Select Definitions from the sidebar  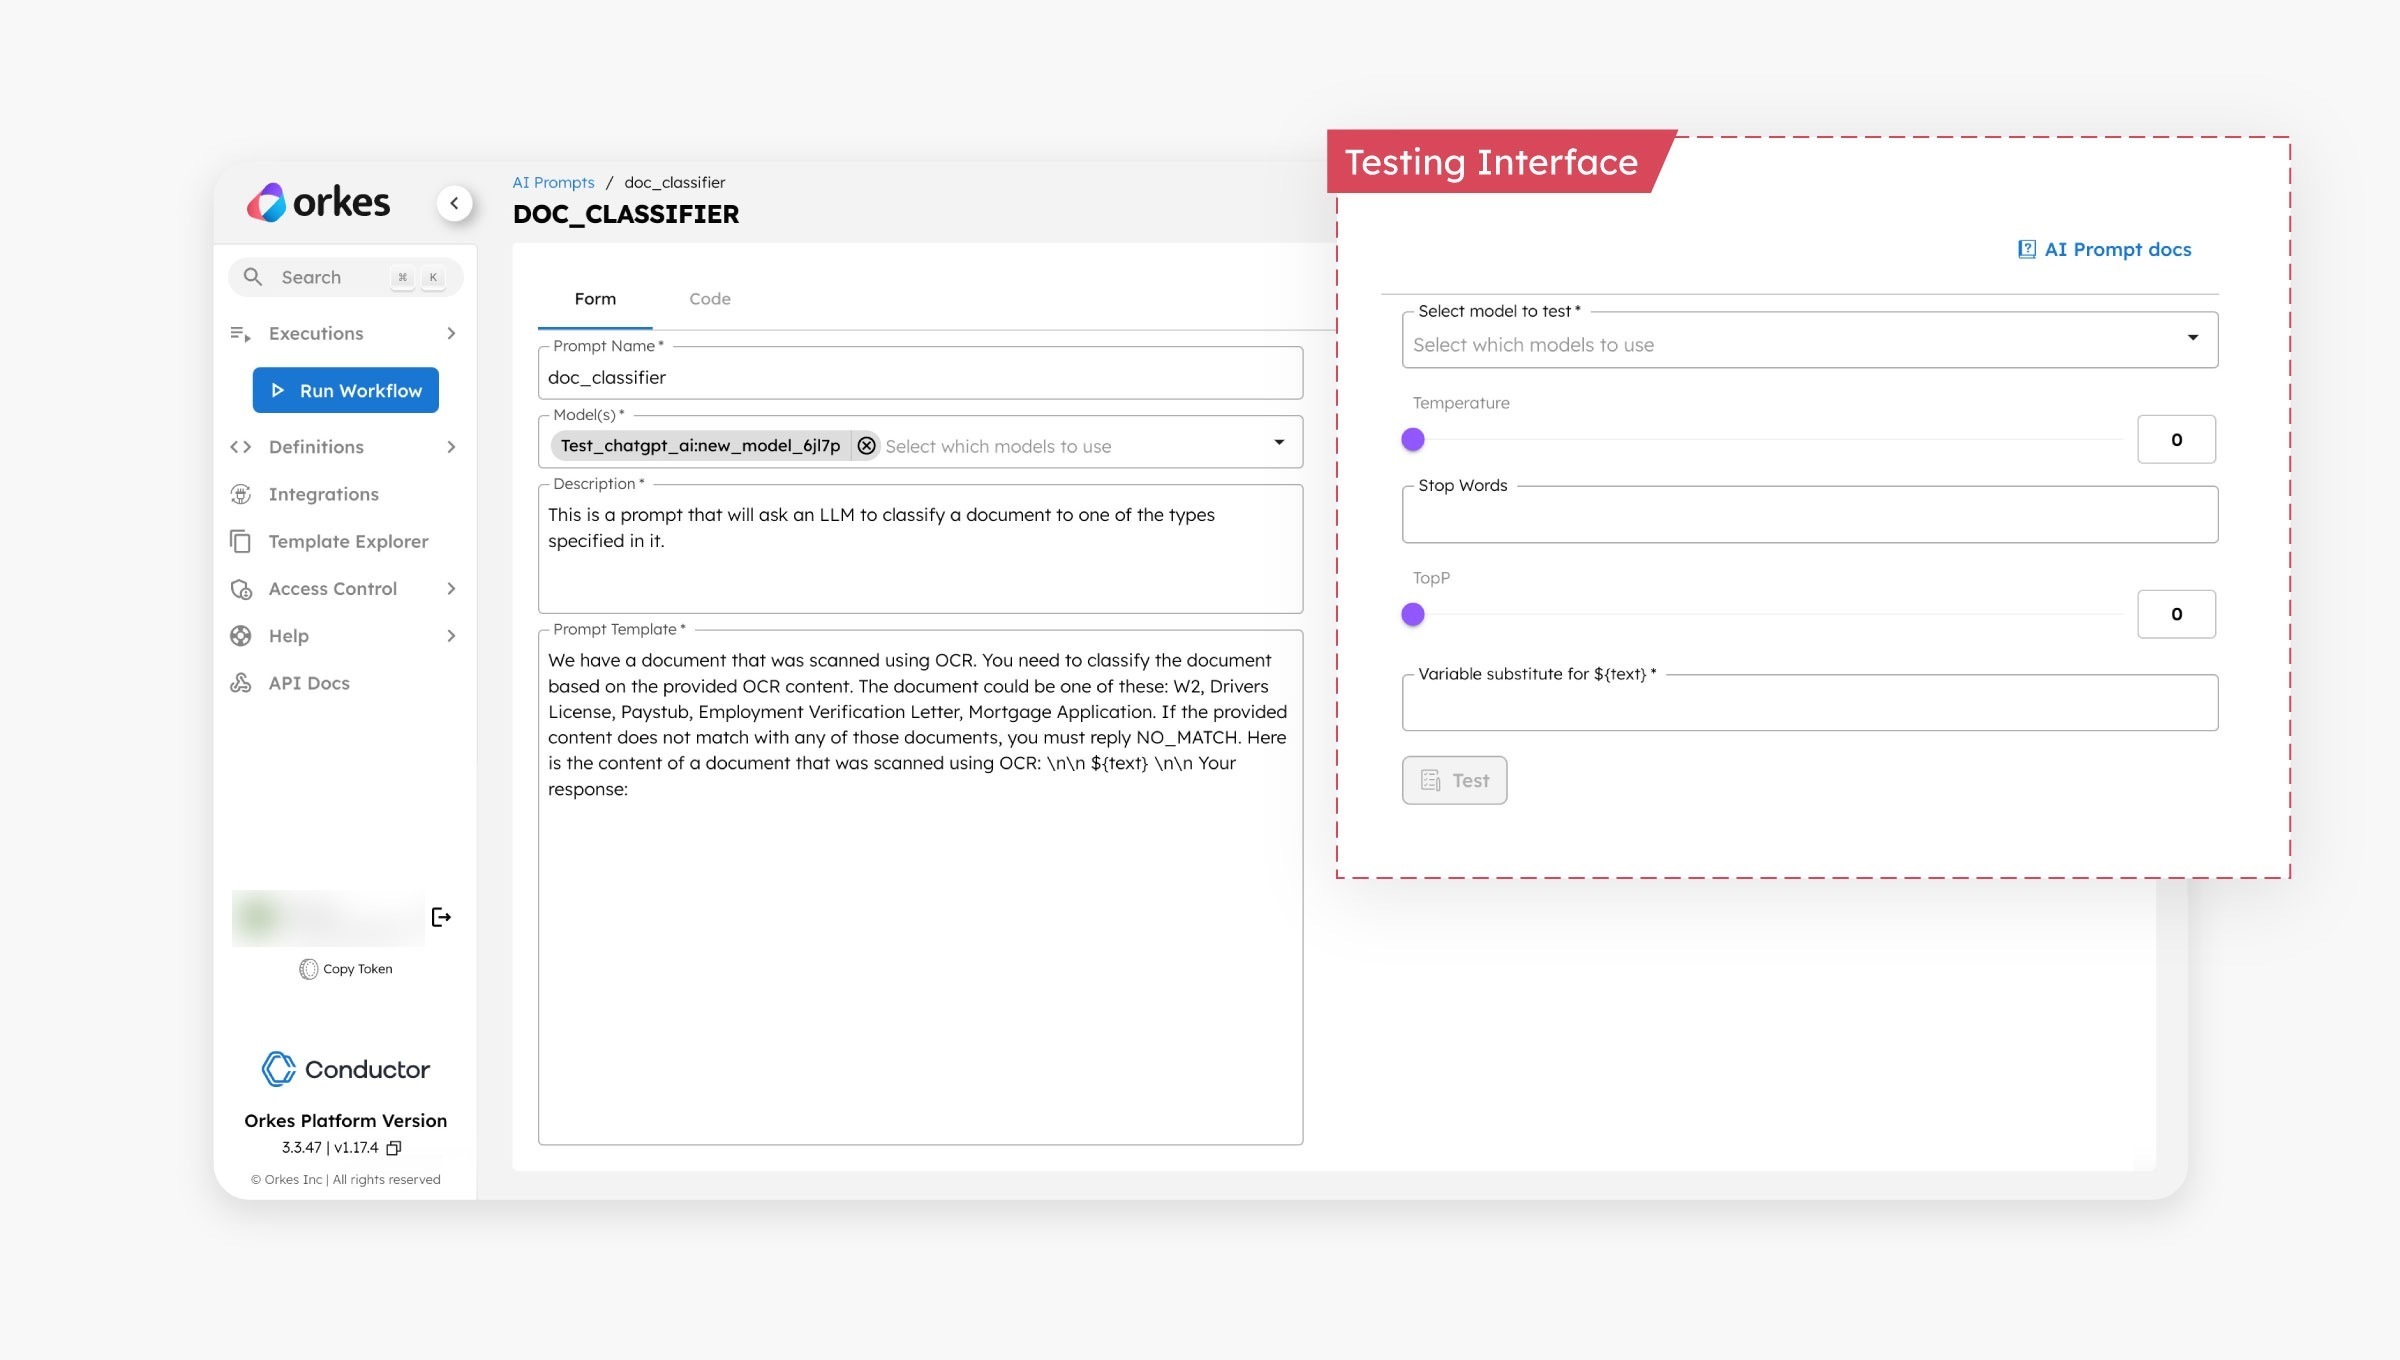click(x=316, y=446)
